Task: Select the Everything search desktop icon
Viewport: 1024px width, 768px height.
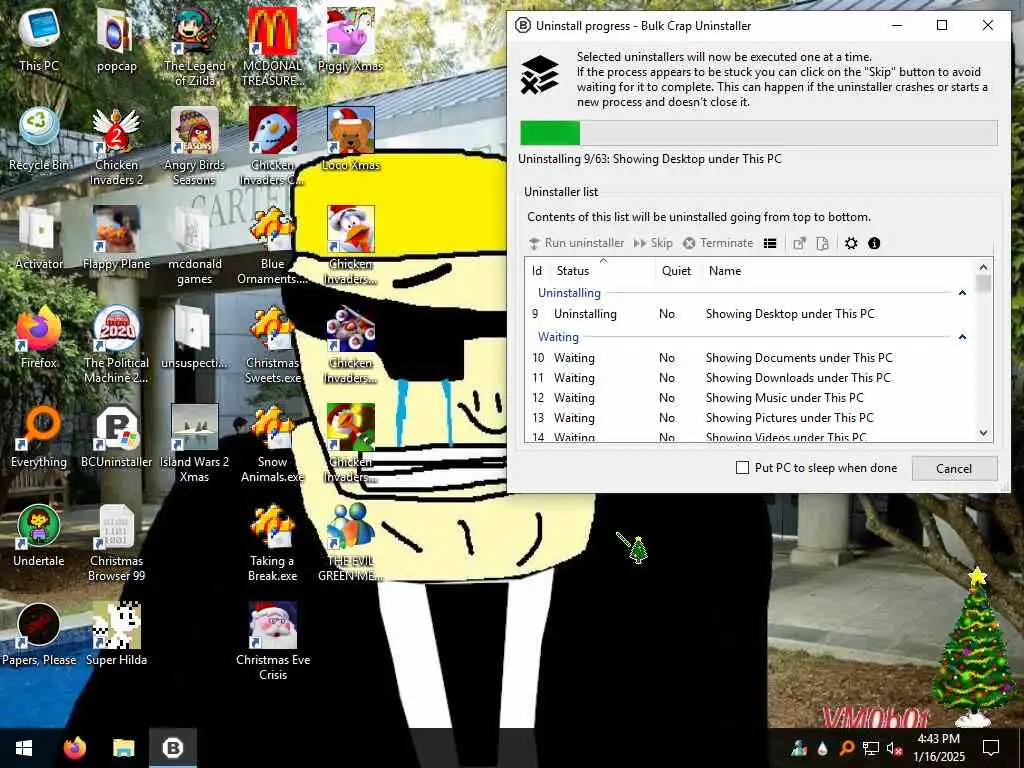Action: [x=39, y=436]
